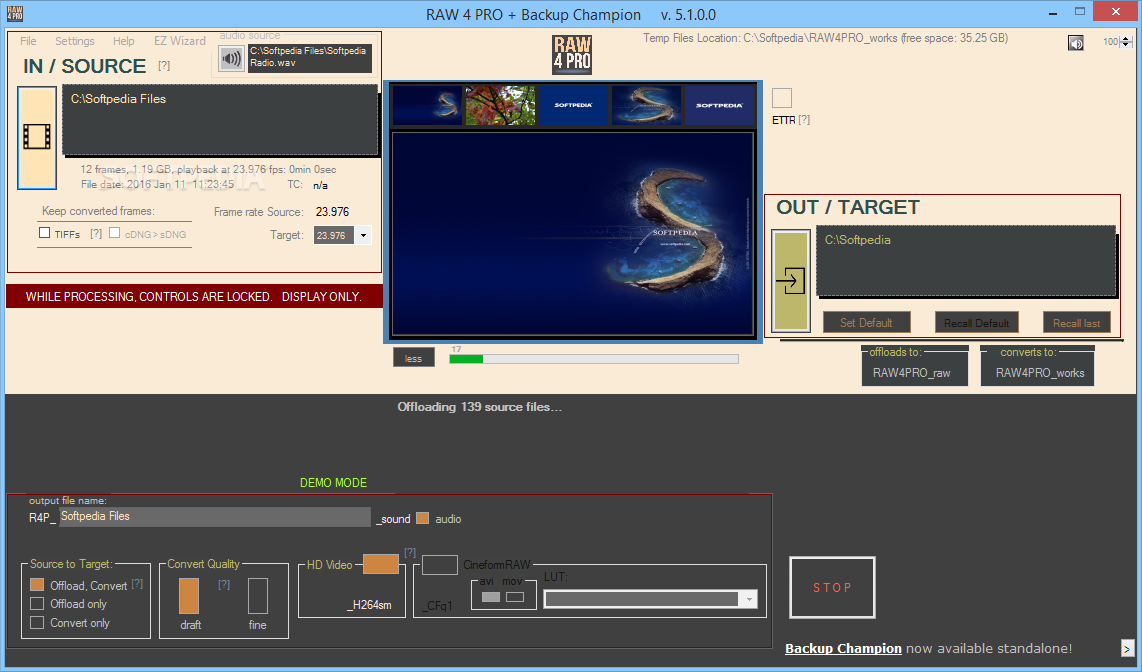Open the LUT dropdown
Image resolution: width=1142 pixels, height=672 pixels.
pos(749,598)
